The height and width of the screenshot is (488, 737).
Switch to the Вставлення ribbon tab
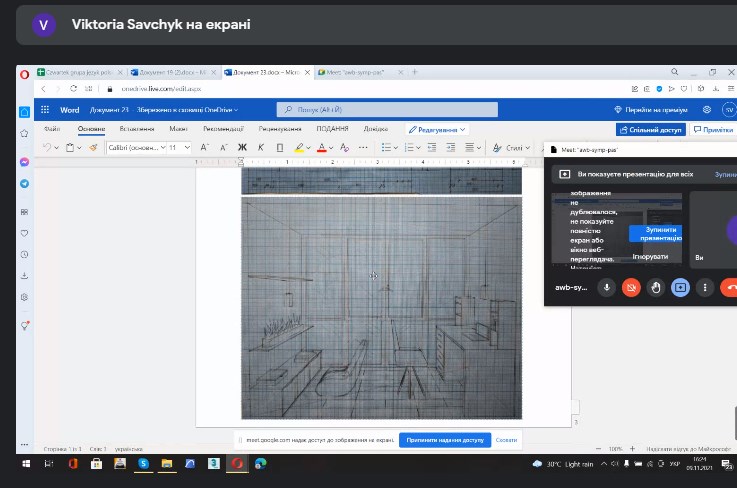point(137,128)
